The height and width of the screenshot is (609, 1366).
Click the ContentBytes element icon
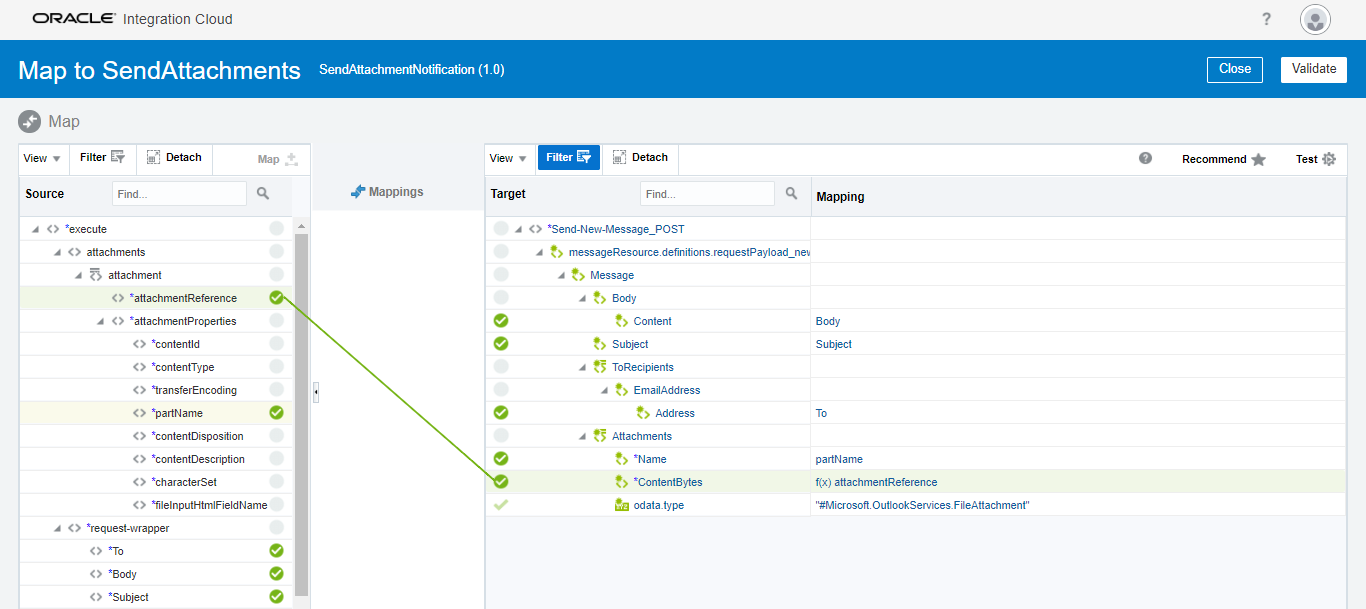click(621, 482)
